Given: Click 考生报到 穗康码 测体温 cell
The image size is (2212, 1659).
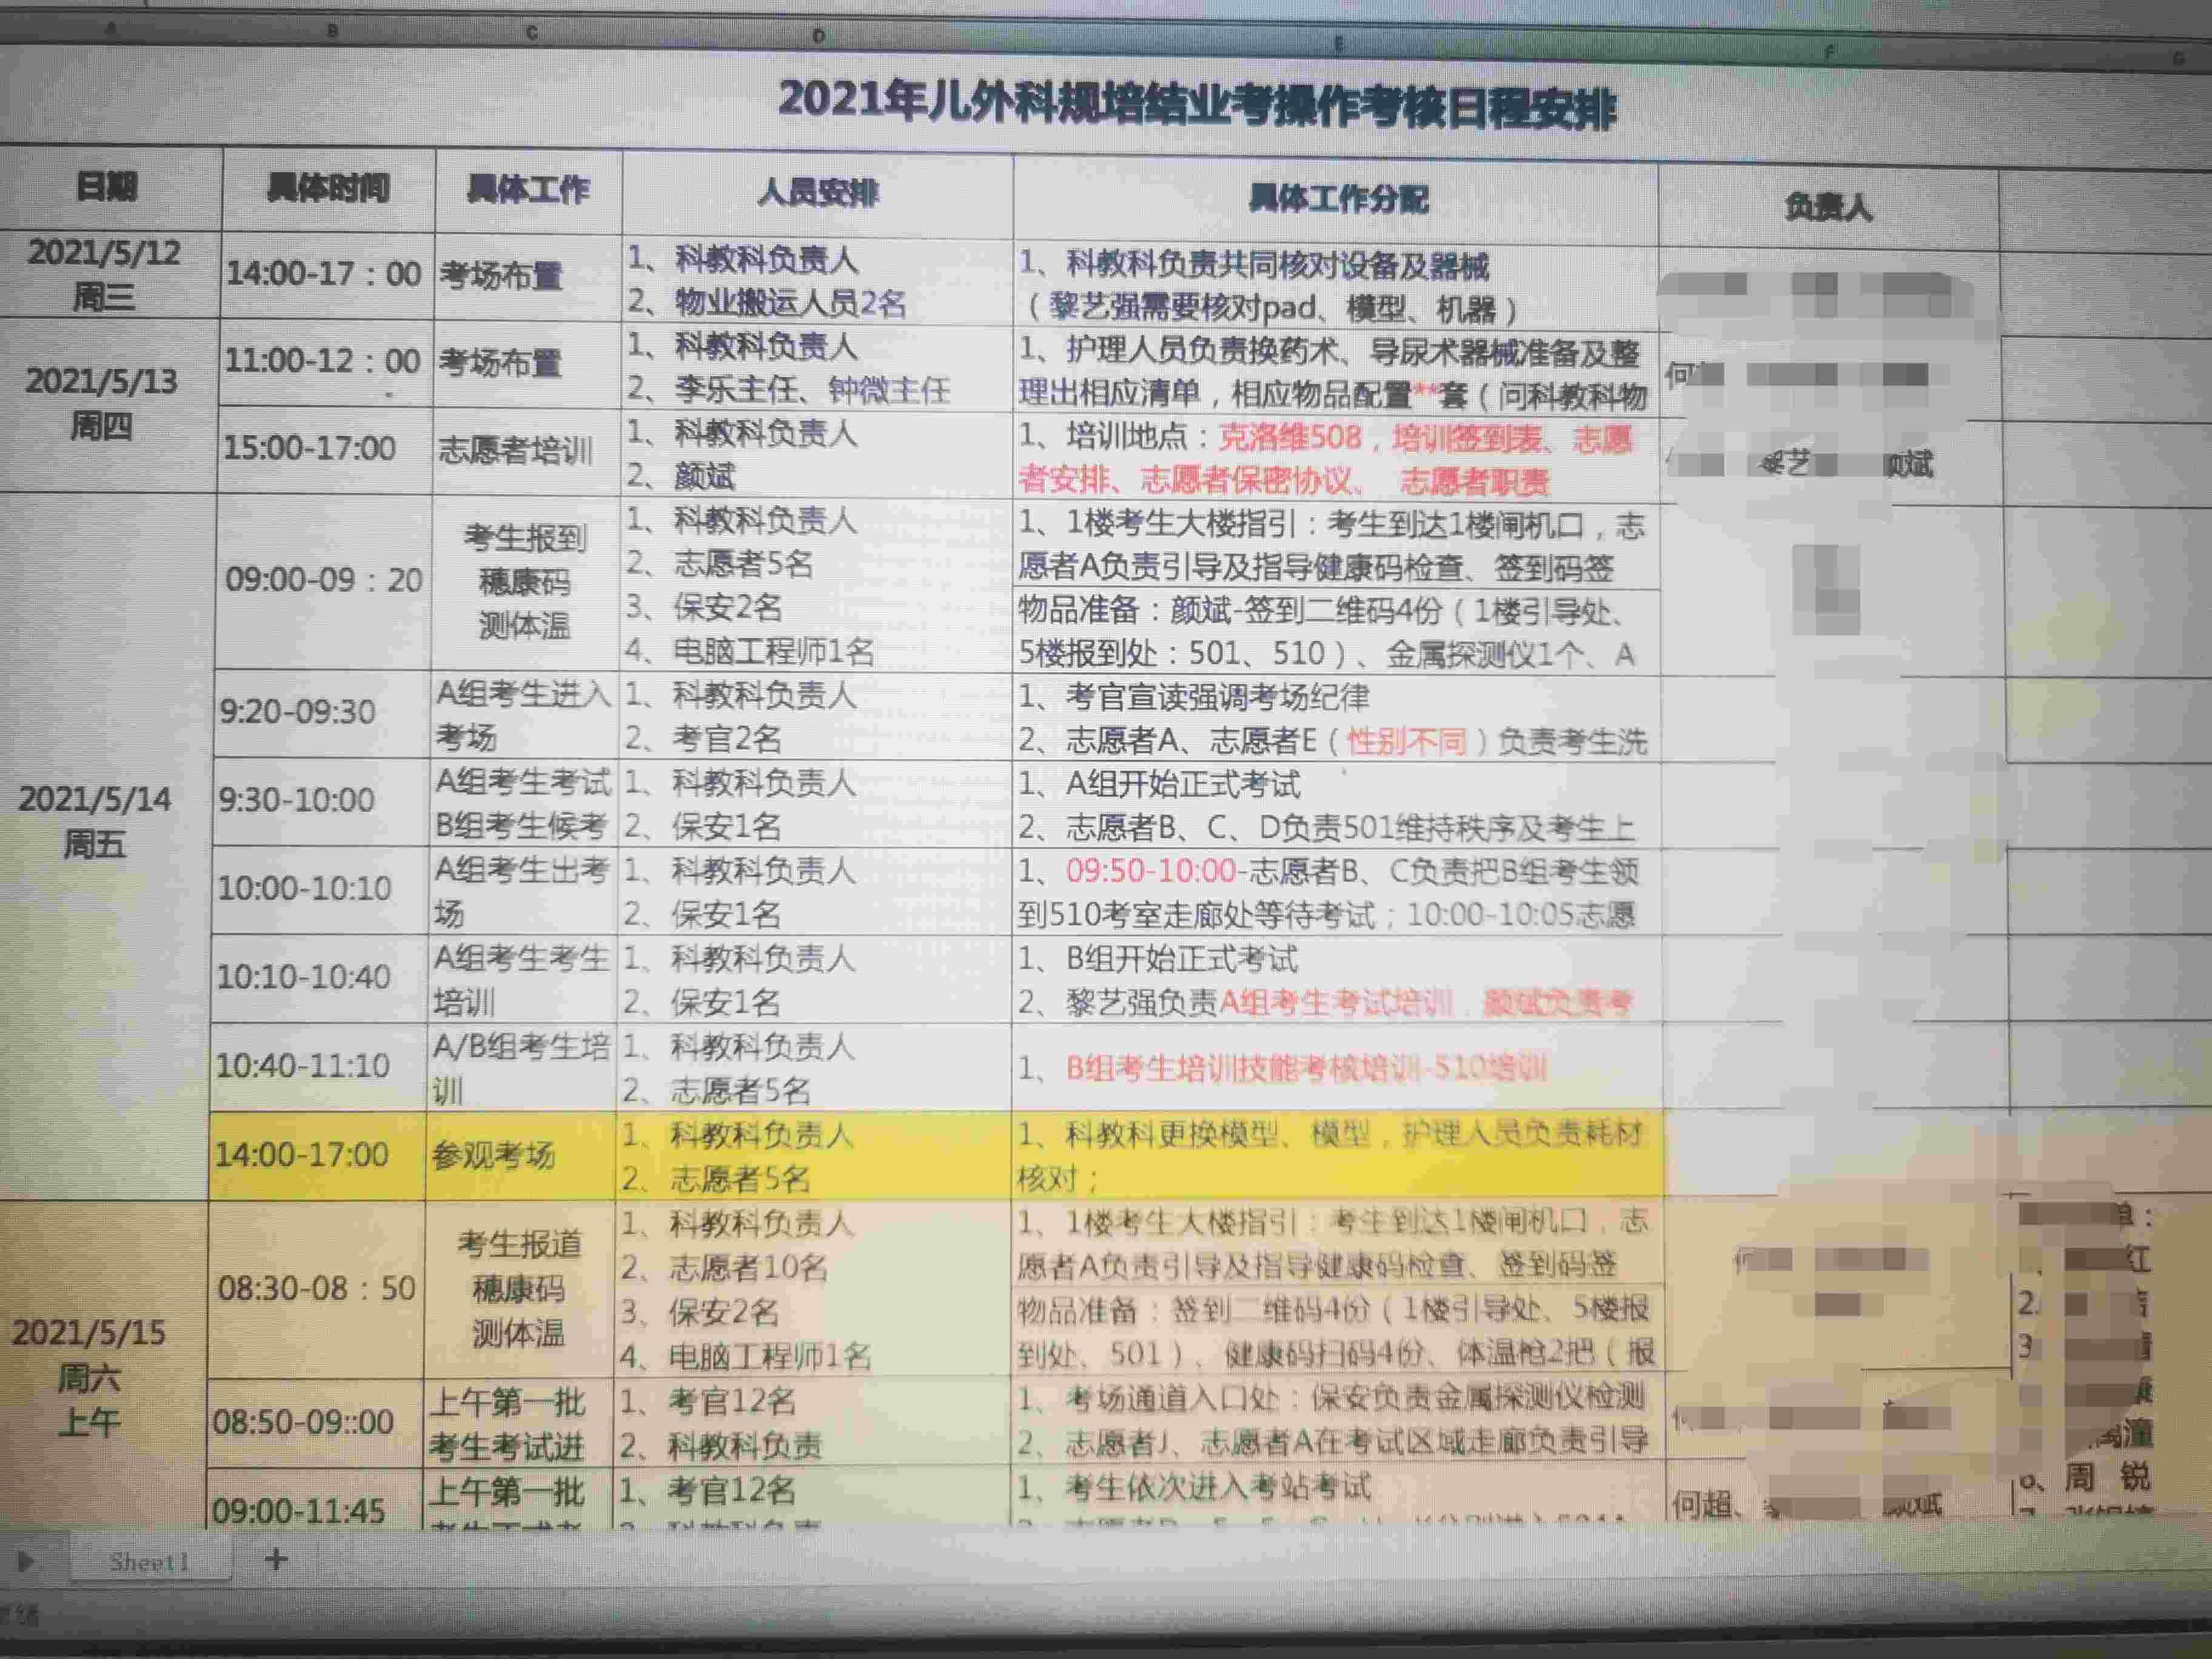Looking at the screenshot, I should pos(524,583).
